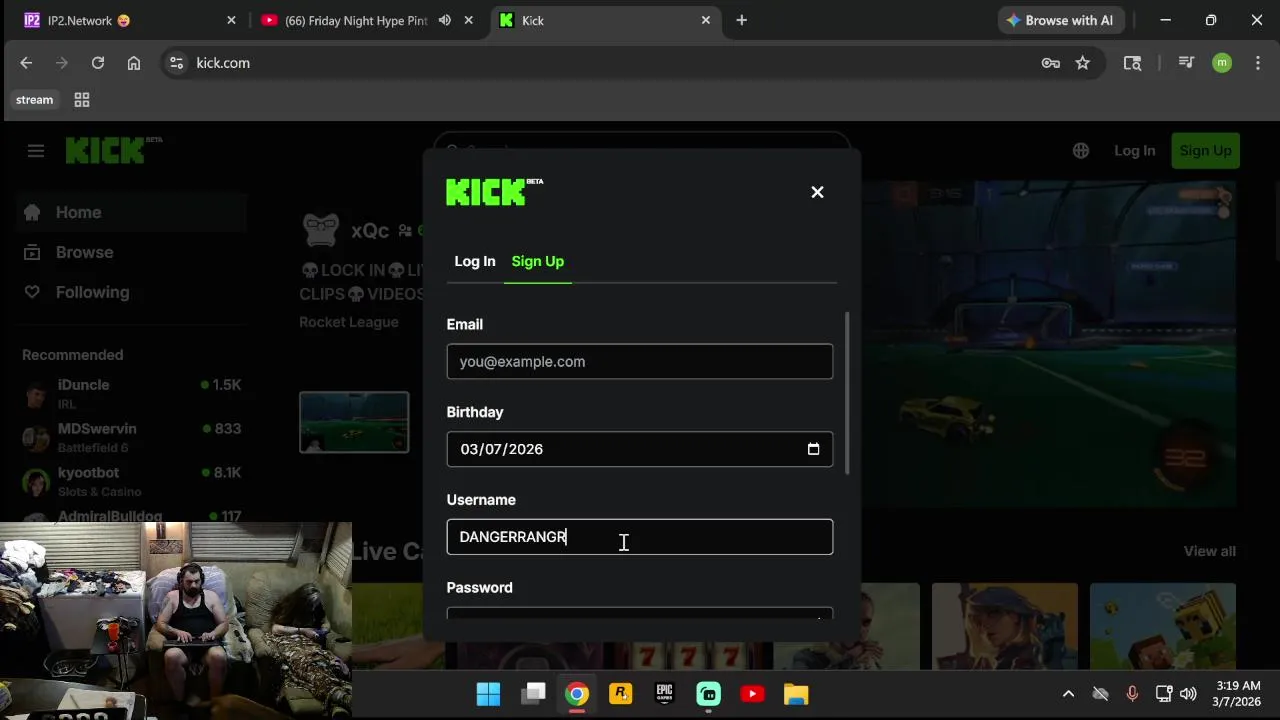The image size is (1280, 720).
Task: Open Epic Games Launcher from taskbar
Action: click(664, 694)
